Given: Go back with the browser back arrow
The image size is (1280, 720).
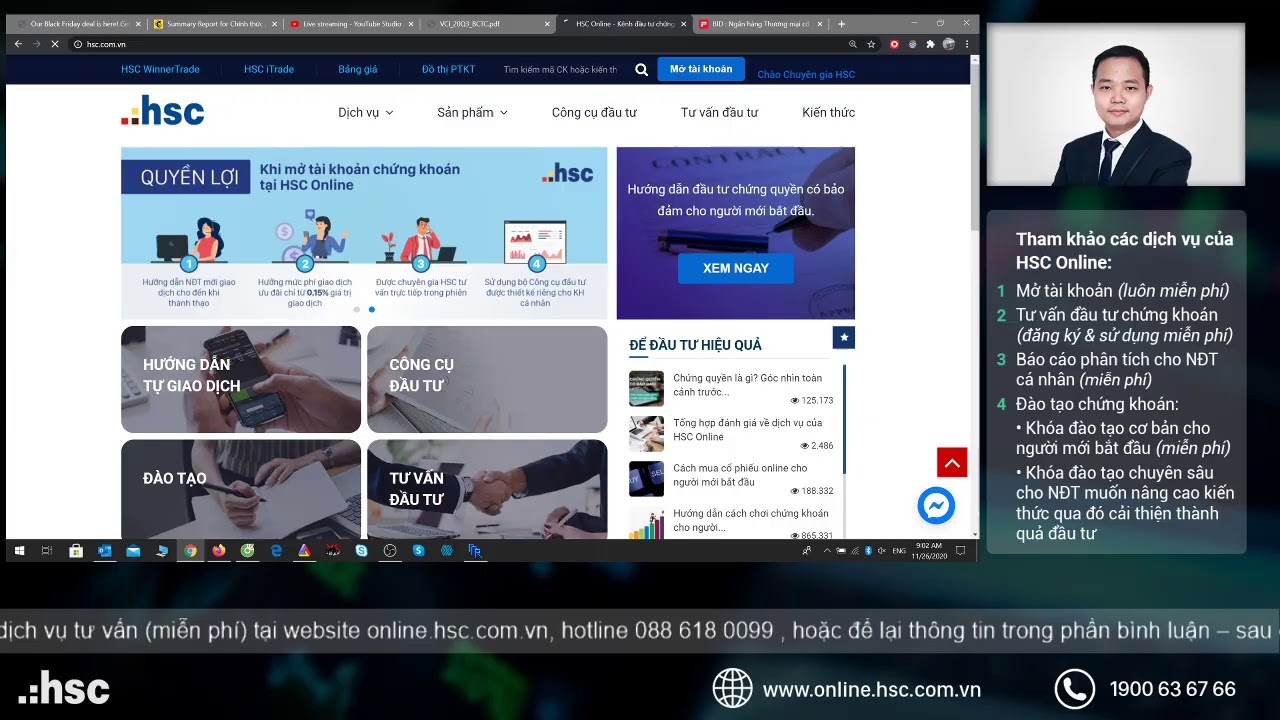Looking at the screenshot, I should point(18,44).
